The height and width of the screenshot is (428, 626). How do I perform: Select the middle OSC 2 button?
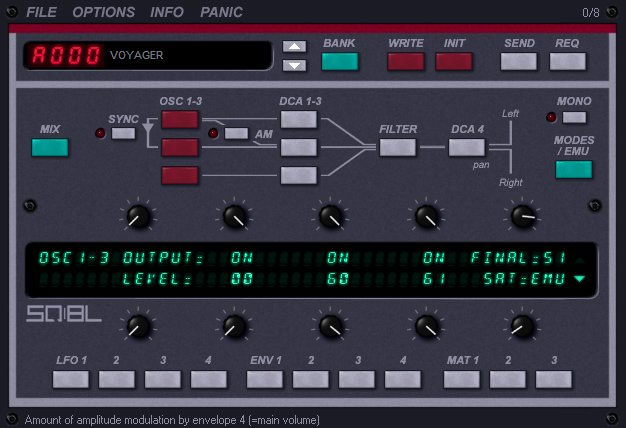click(x=180, y=147)
